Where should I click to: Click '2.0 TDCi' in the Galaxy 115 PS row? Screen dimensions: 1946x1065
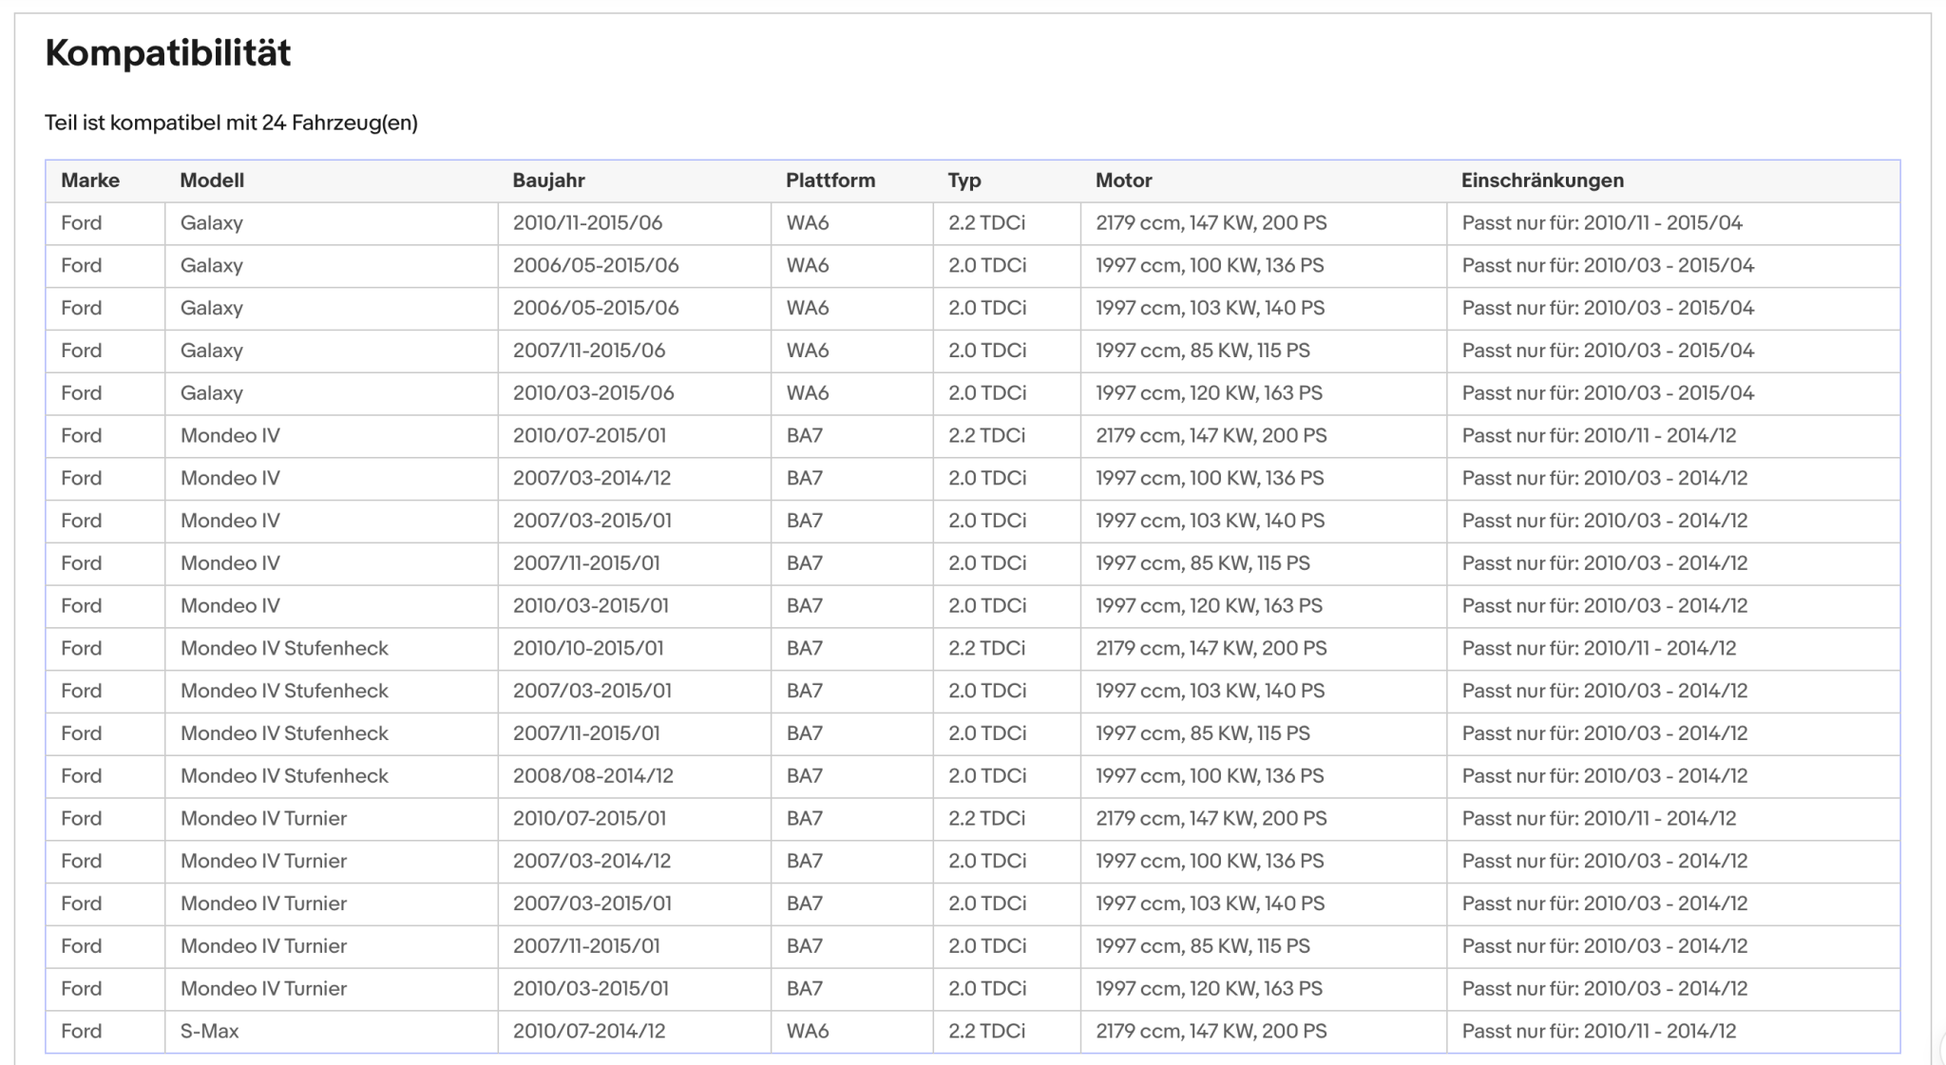click(987, 351)
